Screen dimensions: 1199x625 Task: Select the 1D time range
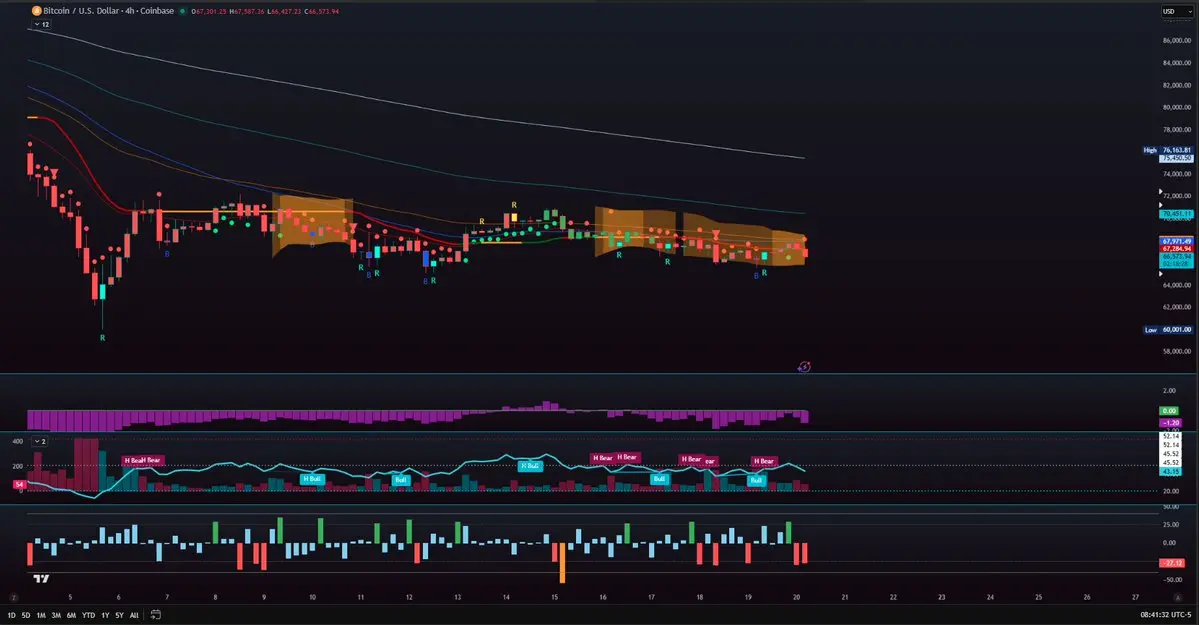coord(11,615)
